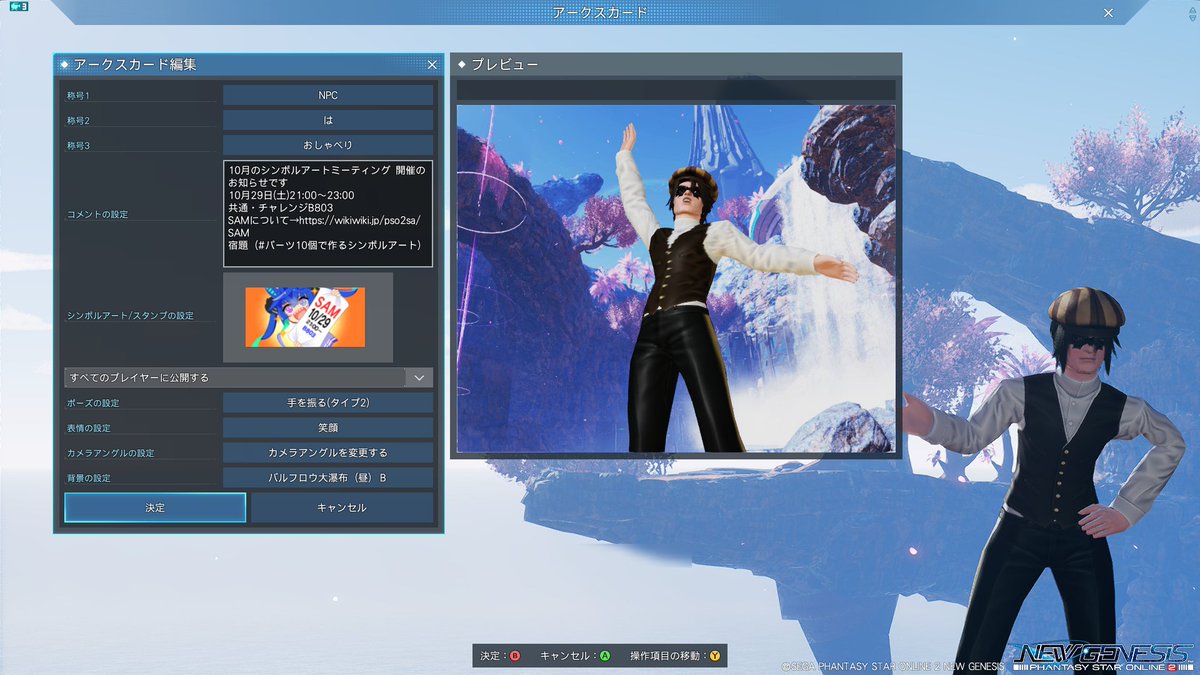
Task: Click the カメラアングルの設定 label
Action: pyautogui.click(x=110, y=453)
